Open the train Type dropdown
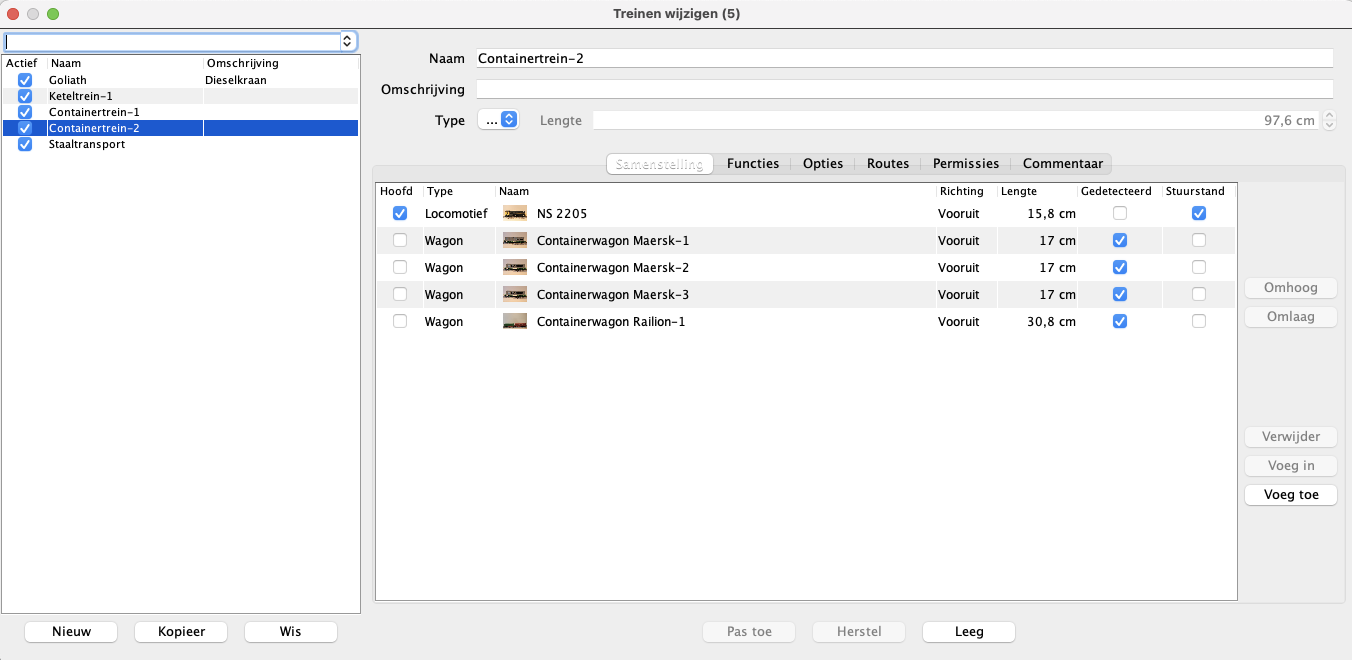This screenshot has width=1352, height=660. [x=497, y=120]
